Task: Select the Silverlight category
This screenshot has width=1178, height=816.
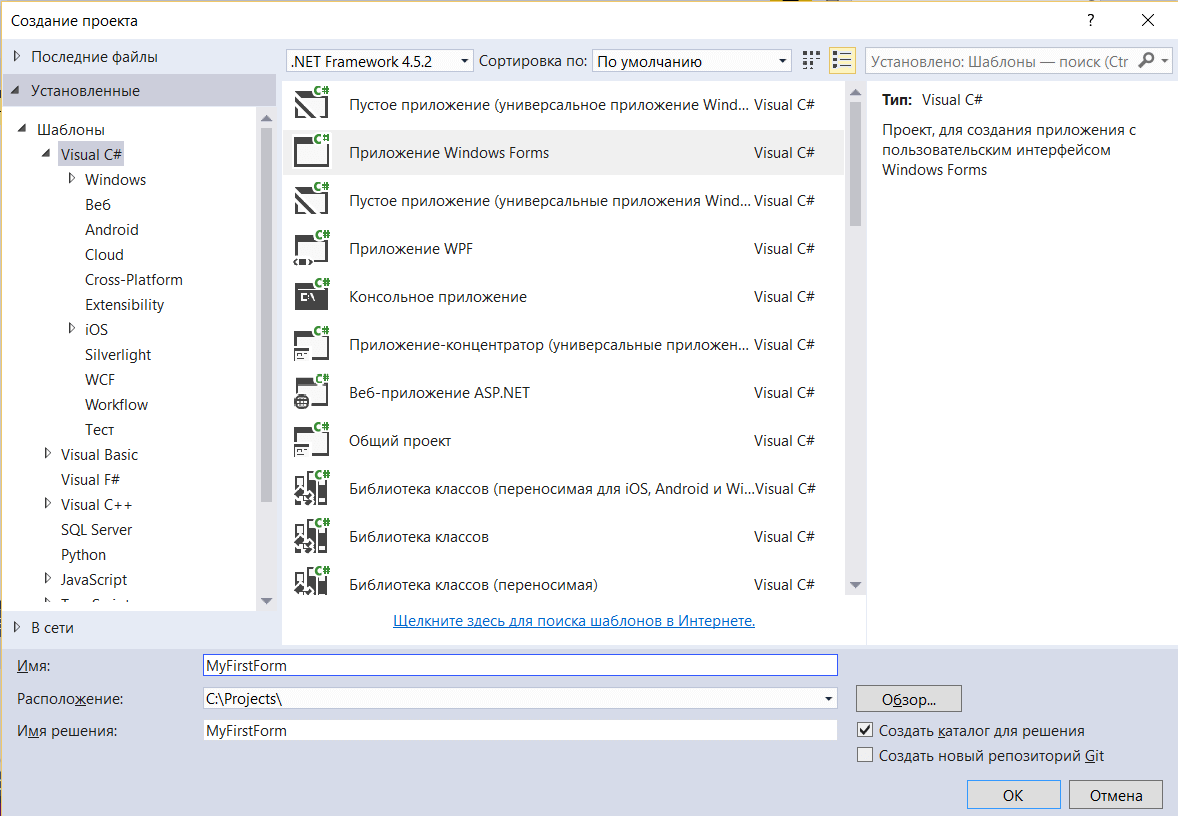Action: (118, 354)
